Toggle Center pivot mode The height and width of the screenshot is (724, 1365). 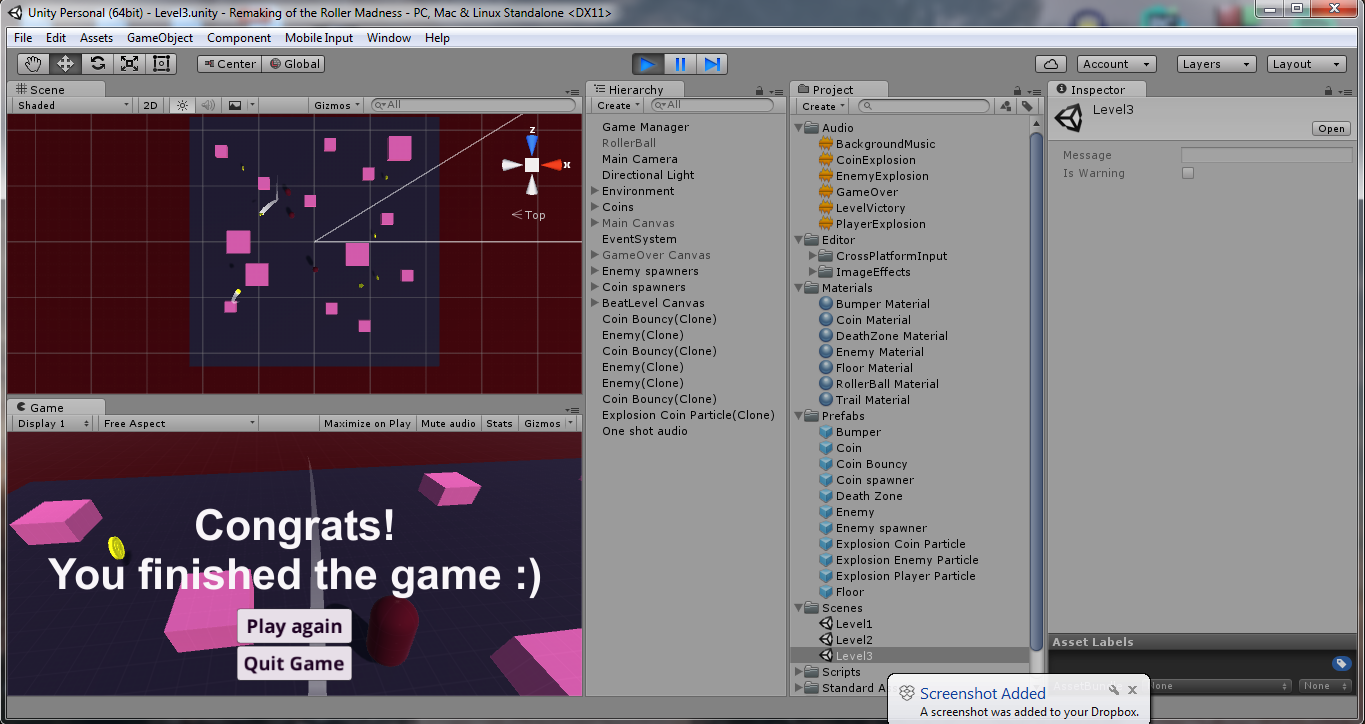click(229, 64)
